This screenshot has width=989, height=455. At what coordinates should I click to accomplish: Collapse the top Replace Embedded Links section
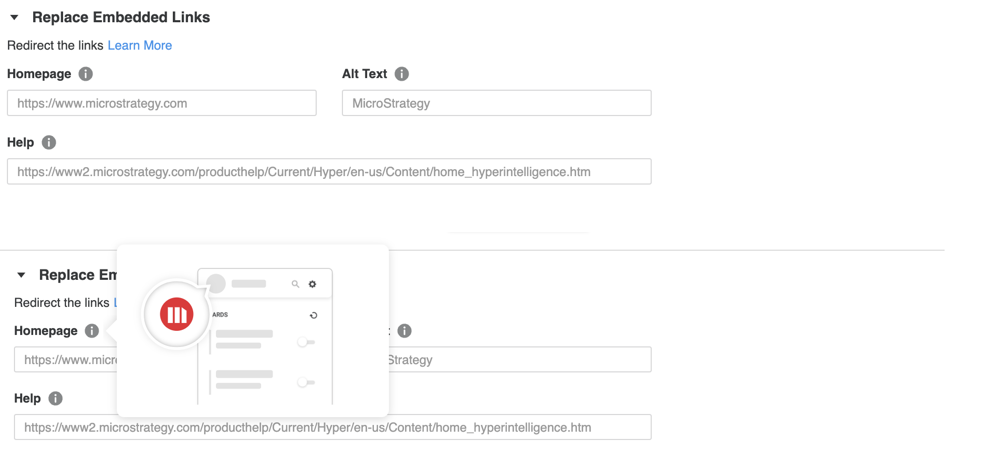[x=14, y=18]
